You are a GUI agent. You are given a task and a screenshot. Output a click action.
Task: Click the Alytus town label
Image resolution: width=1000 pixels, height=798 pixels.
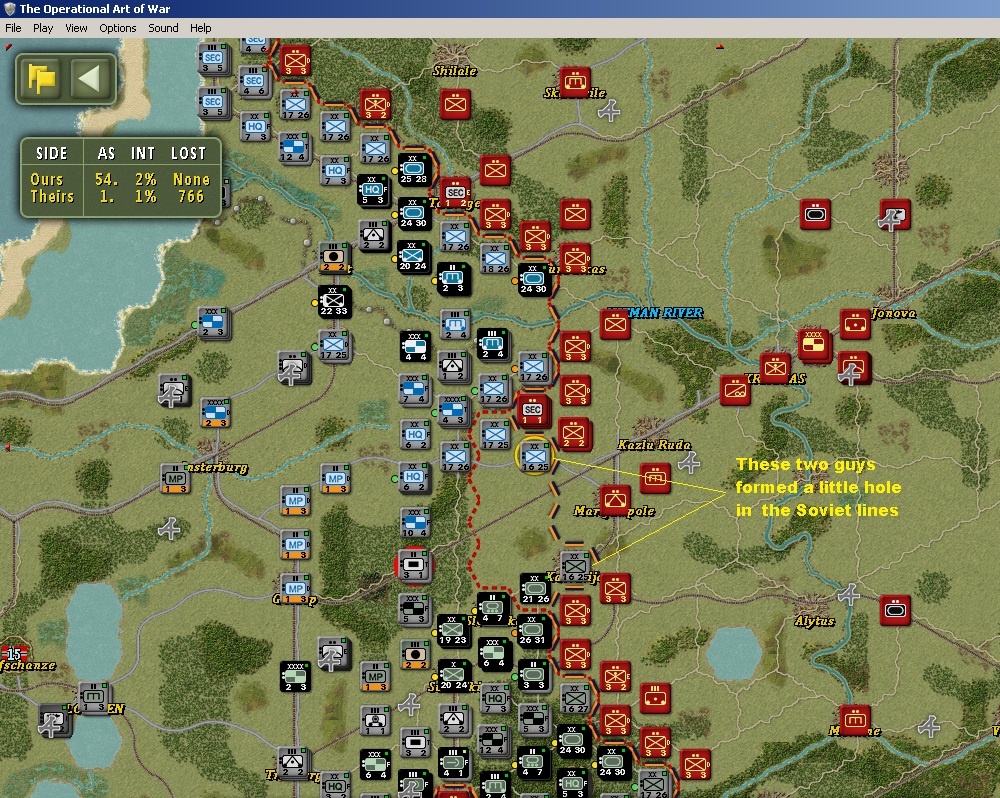coord(814,621)
